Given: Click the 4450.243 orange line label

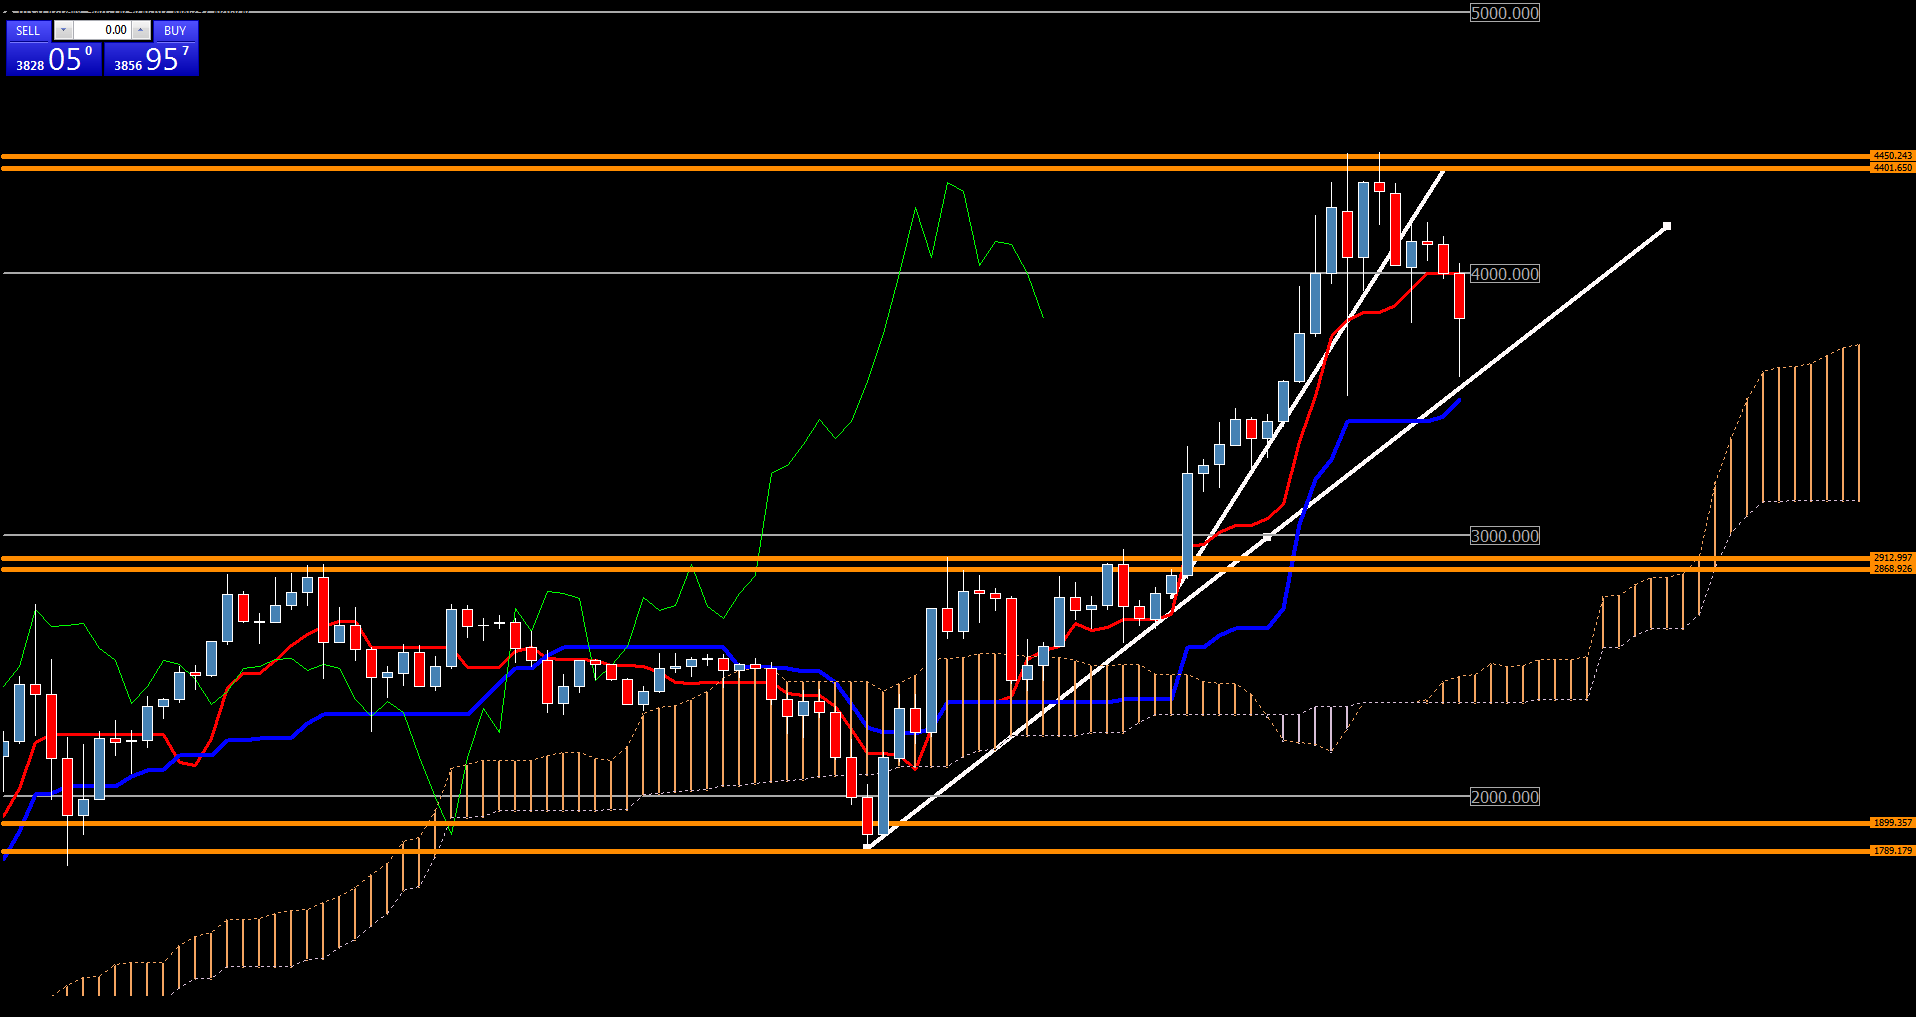Looking at the screenshot, I should pos(1892,156).
